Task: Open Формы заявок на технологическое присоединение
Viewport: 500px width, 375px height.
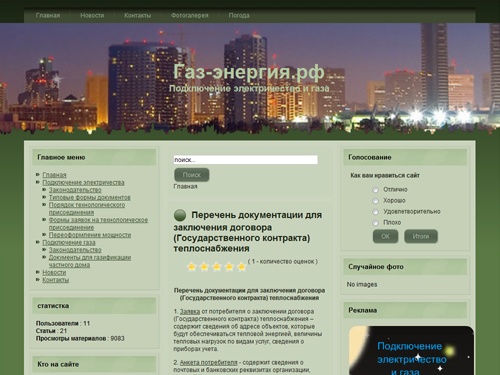Action: click(x=98, y=224)
